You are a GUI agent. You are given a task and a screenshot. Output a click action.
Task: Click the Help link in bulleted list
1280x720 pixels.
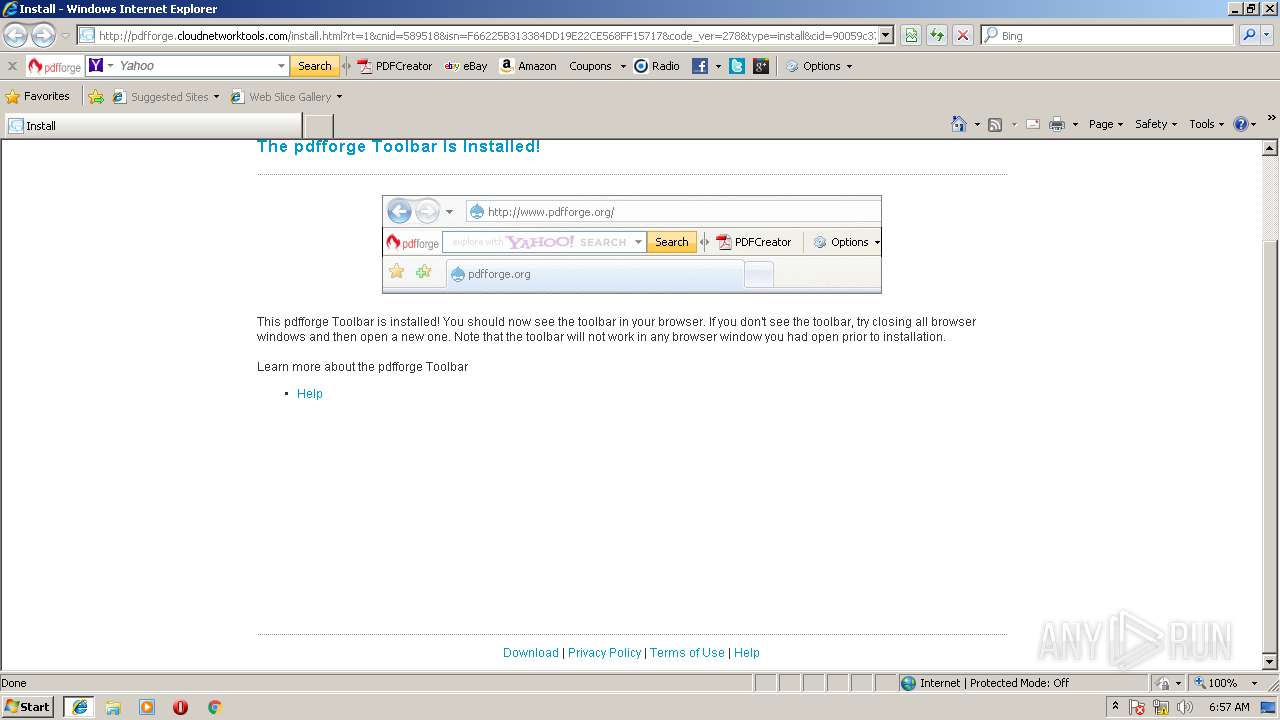(x=310, y=394)
